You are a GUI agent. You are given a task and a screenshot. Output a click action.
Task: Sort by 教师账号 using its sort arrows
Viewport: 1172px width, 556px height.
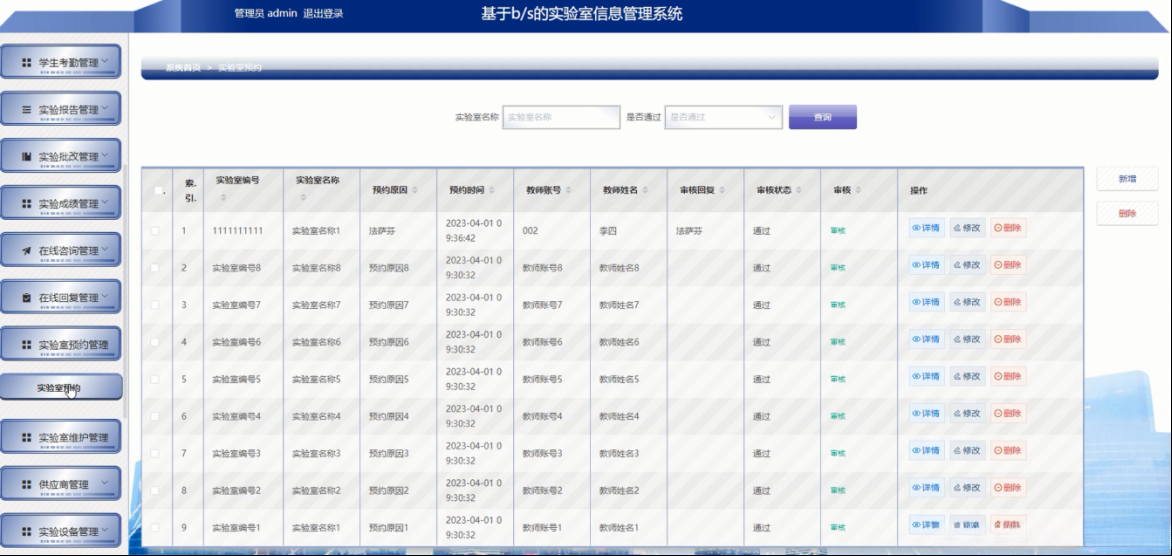[x=568, y=191]
